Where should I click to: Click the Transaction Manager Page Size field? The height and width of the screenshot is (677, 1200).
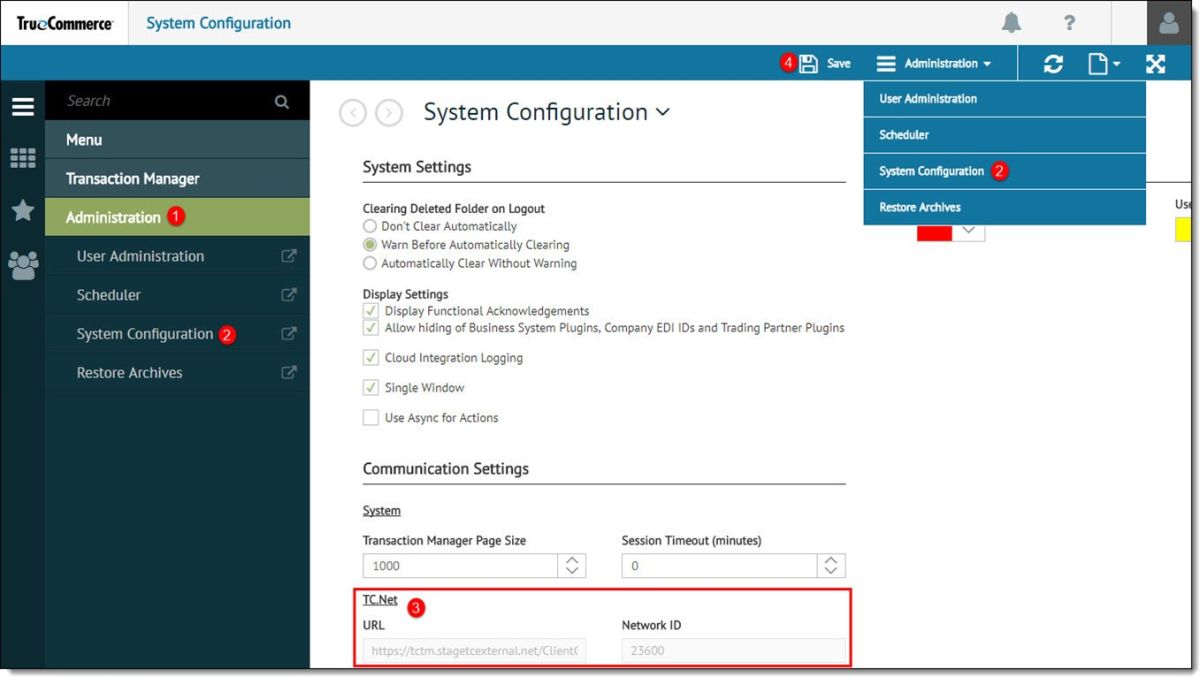(x=460, y=566)
